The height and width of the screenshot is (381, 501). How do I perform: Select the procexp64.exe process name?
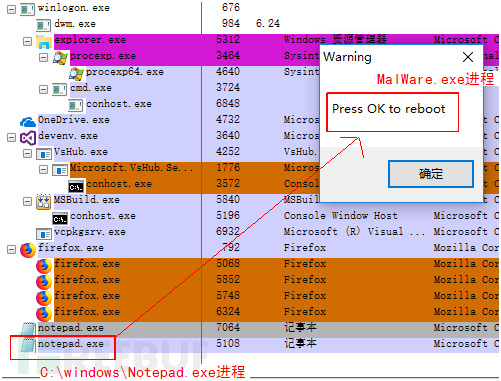click(x=125, y=72)
